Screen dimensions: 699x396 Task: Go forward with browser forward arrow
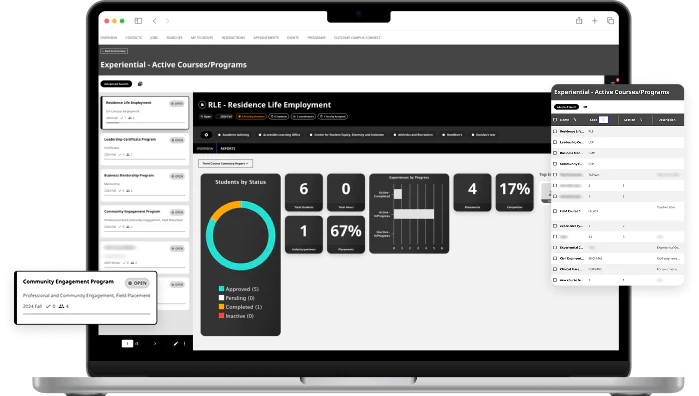(x=167, y=21)
